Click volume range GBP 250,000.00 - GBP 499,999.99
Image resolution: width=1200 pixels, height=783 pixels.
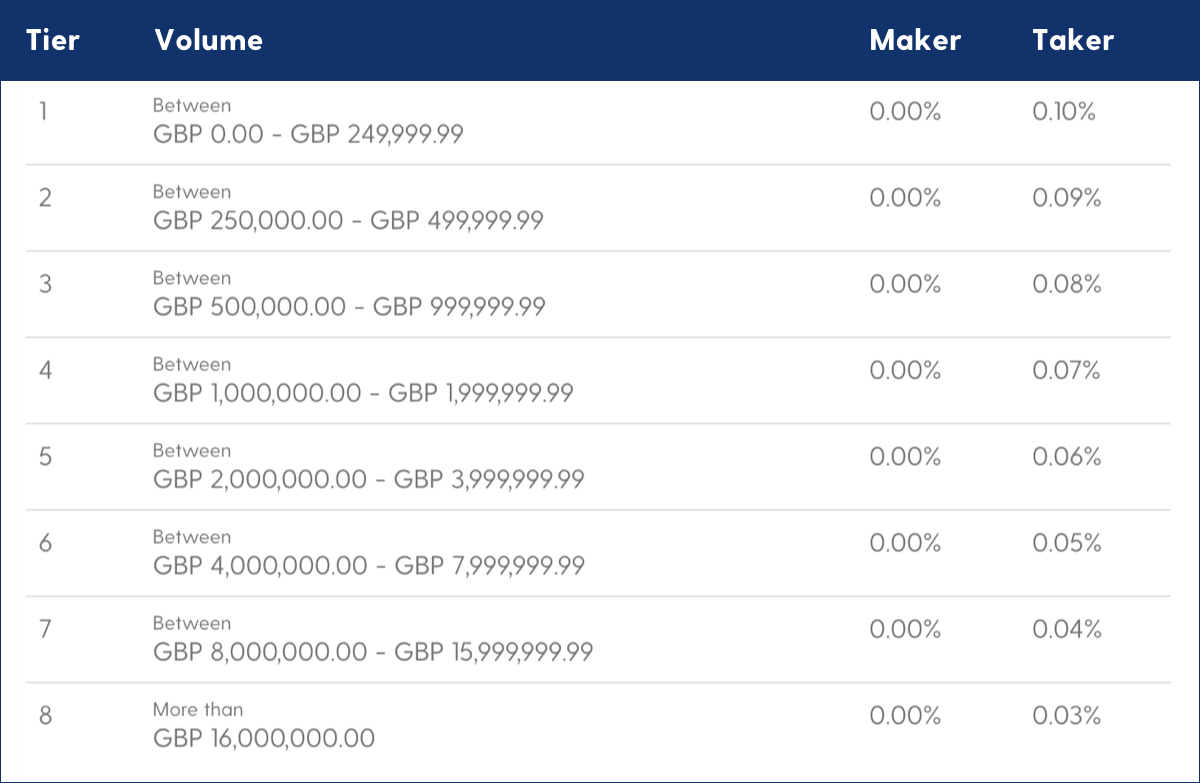[x=348, y=221]
